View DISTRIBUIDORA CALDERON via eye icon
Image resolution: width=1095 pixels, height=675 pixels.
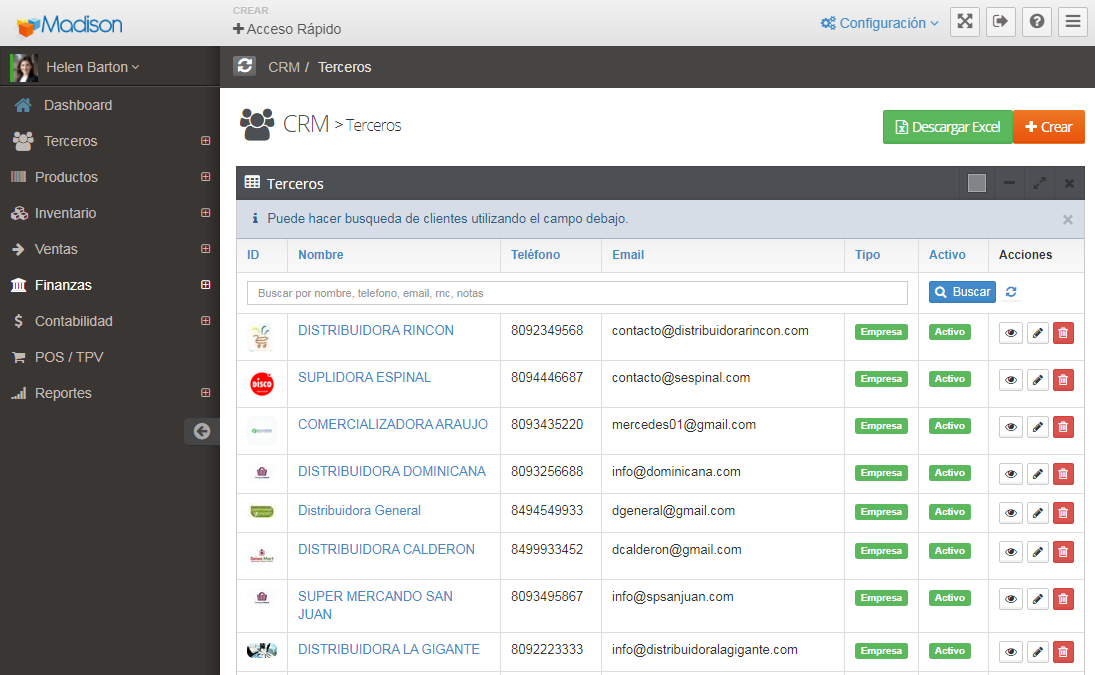(x=1010, y=551)
